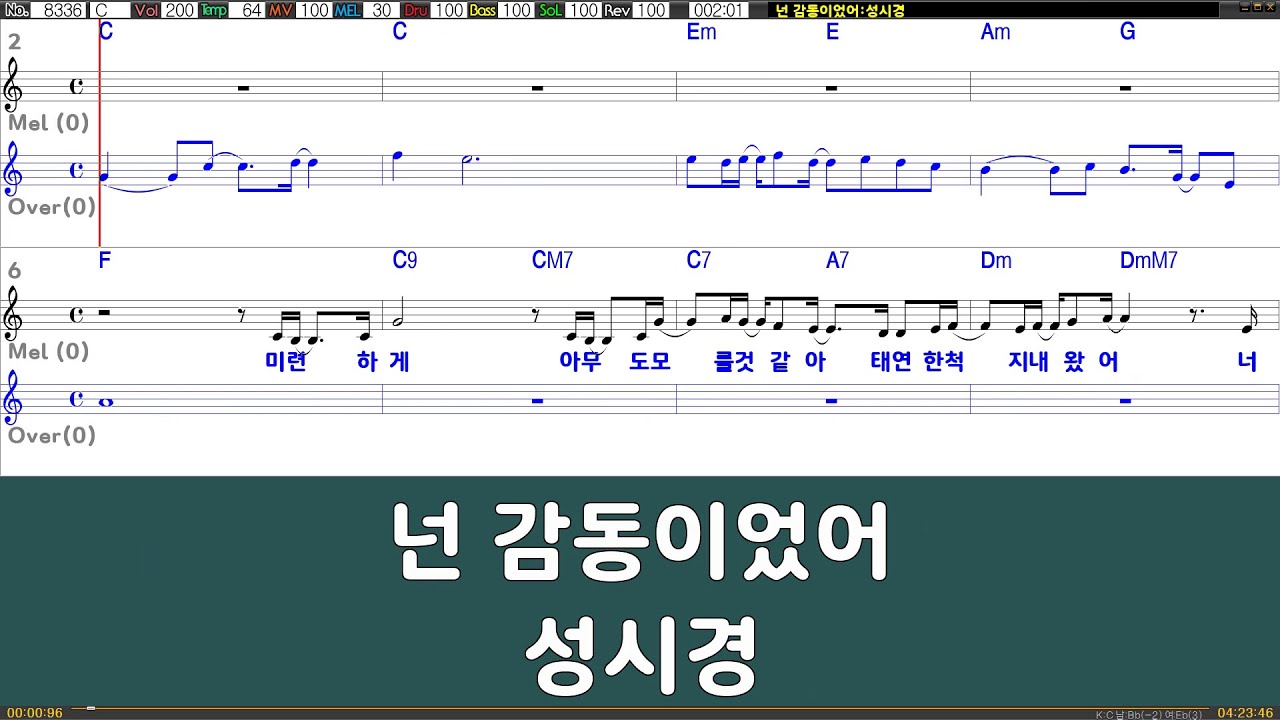
Task: Click the key value C field
Action: [x=109, y=10]
